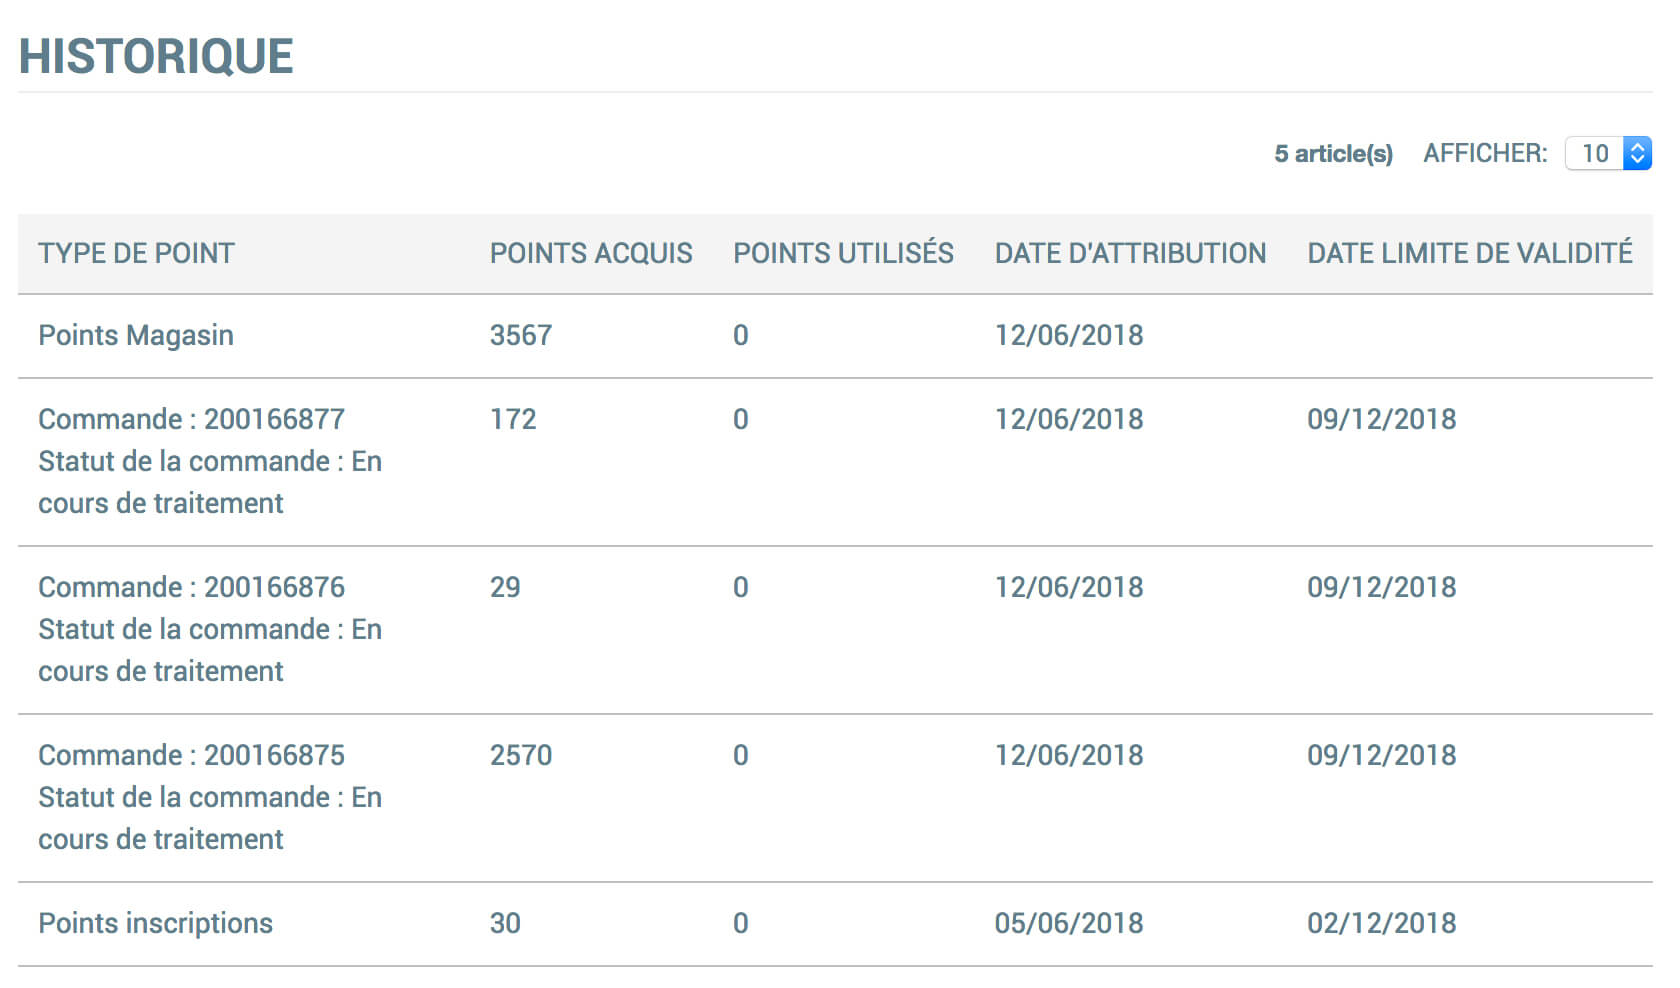The height and width of the screenshot is (988, 1680).
Task: Click the 3567 points acquired value
Action: [520, 335]
